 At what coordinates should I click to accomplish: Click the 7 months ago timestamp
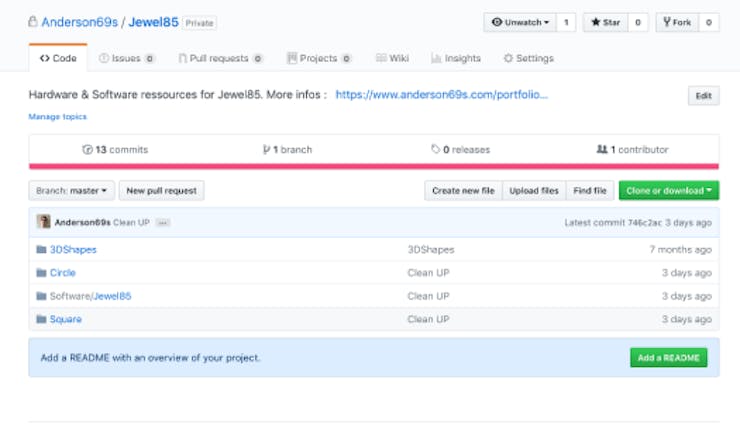(681, 250)
